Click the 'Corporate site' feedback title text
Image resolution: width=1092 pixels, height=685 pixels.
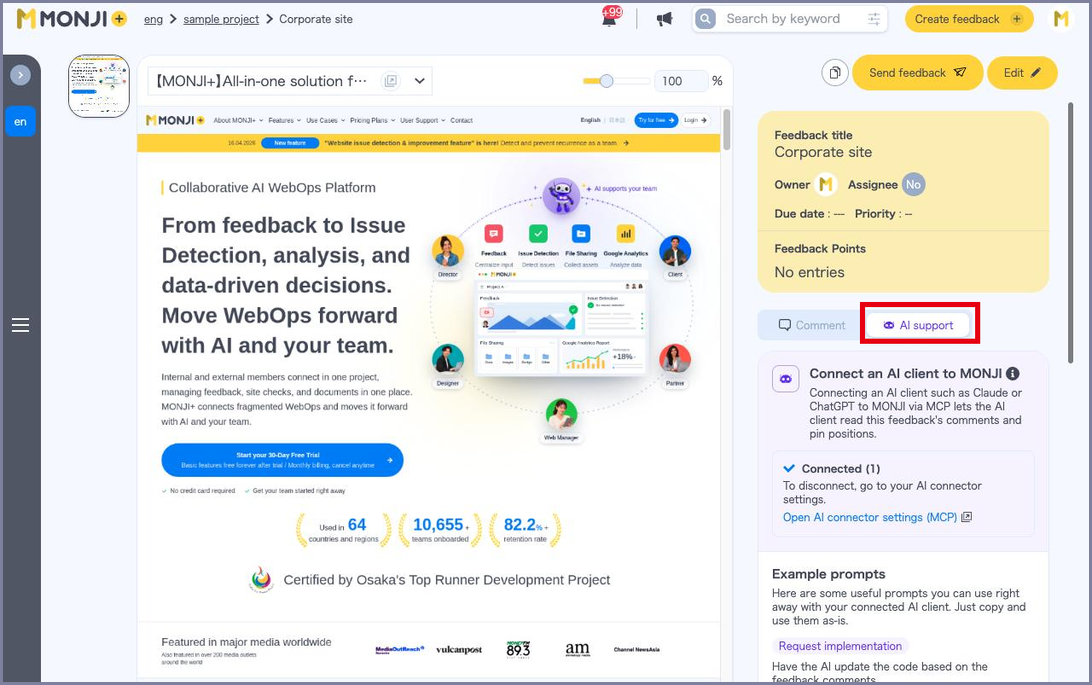tap(823, 152)
